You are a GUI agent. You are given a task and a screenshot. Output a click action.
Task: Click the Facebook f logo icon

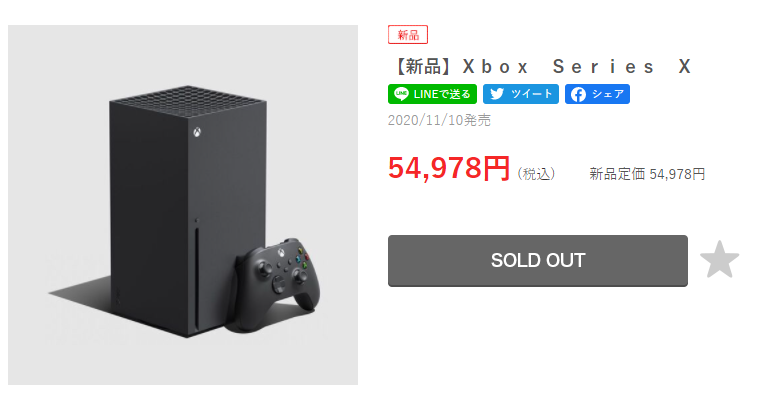pyautogui.click(x=577, y=94)
